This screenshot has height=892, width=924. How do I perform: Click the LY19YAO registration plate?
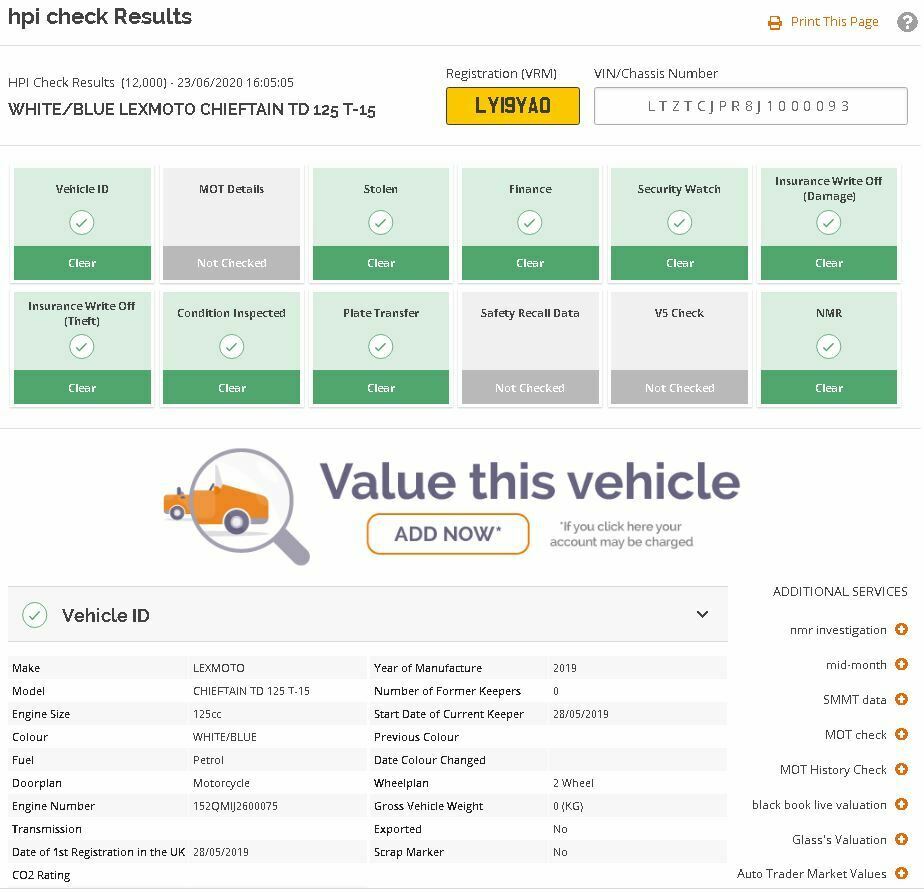point(513,106)
